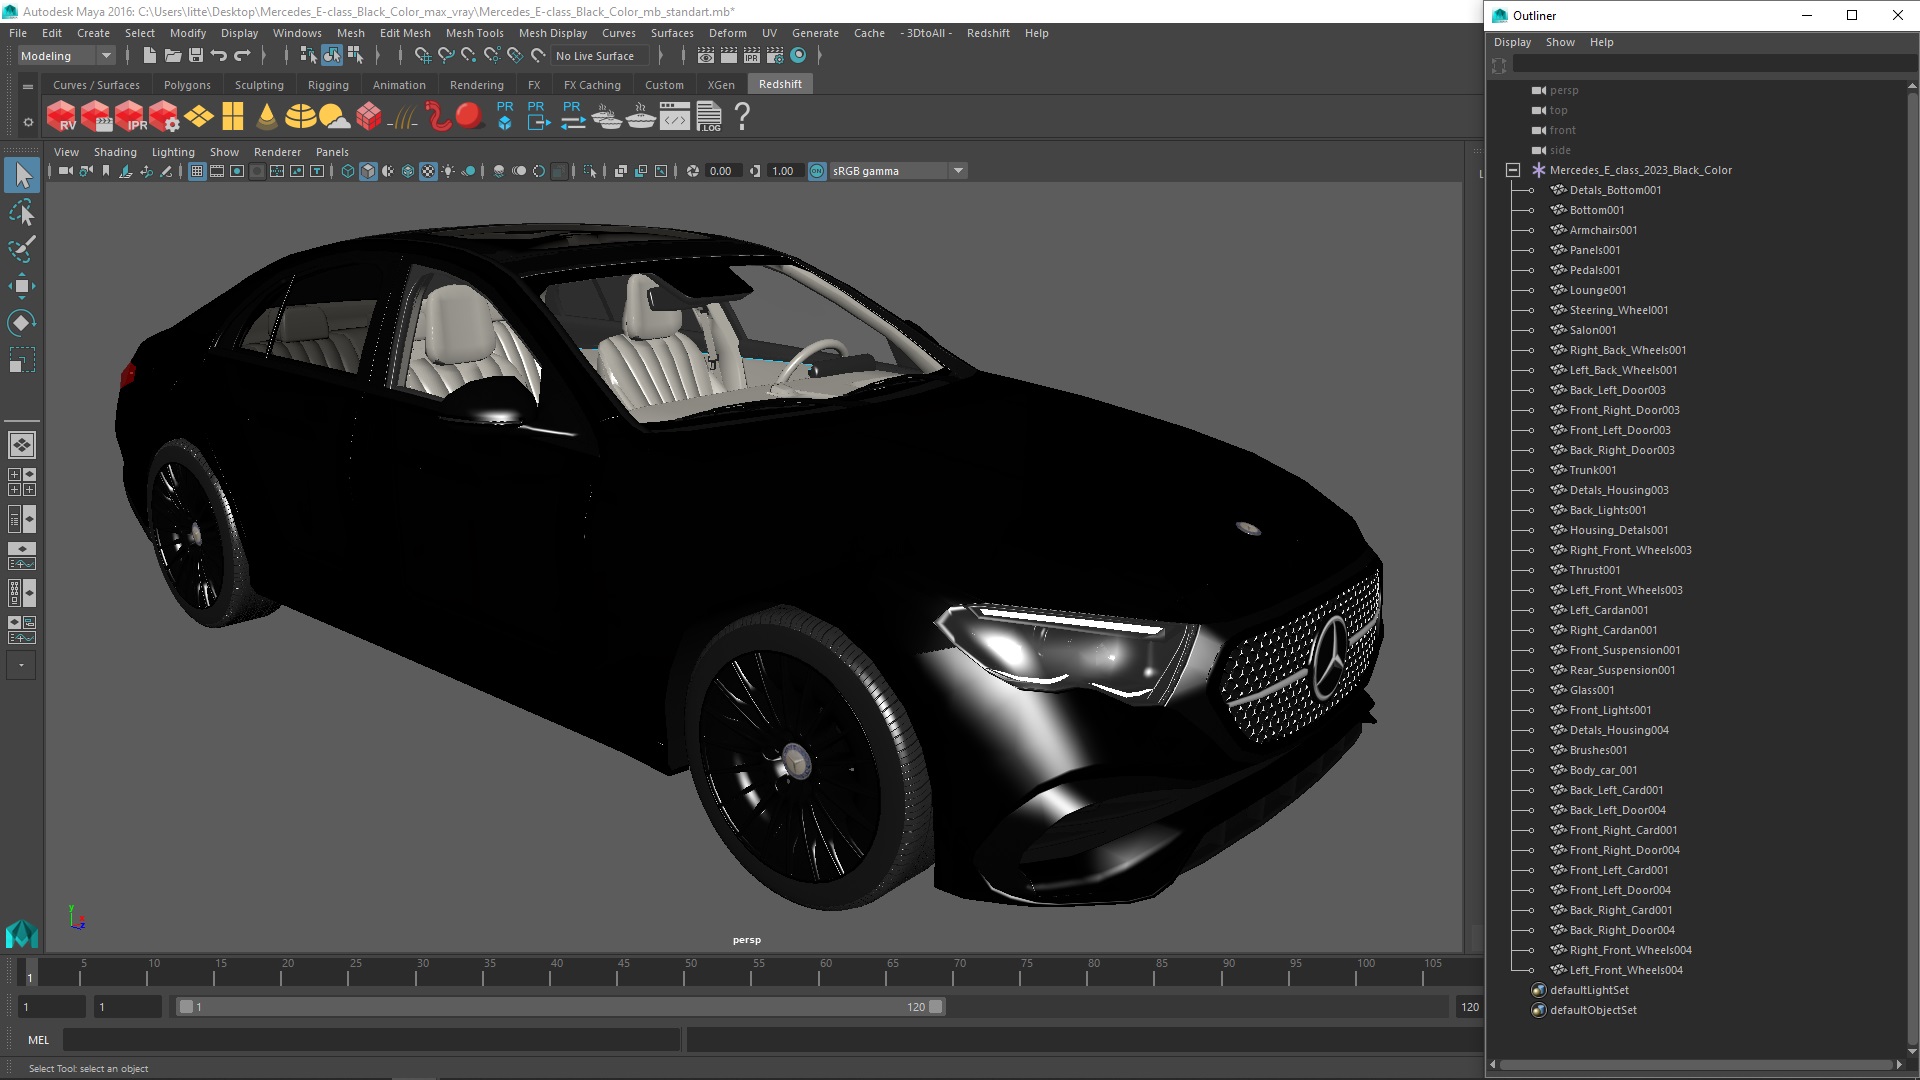Open the viewport Renderer menu

(x=277, y=152)
